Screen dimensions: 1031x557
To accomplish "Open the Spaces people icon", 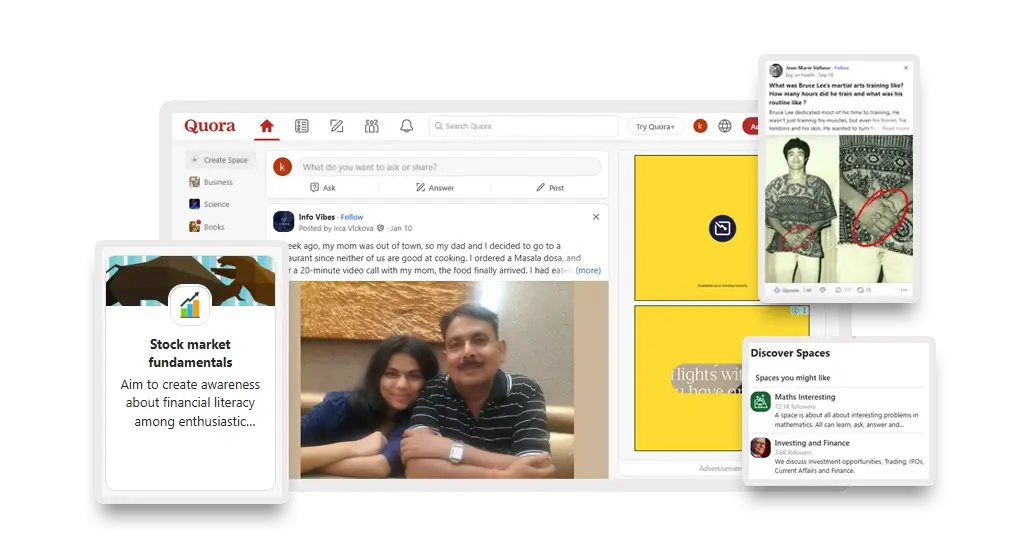I will tap(372, 126).
